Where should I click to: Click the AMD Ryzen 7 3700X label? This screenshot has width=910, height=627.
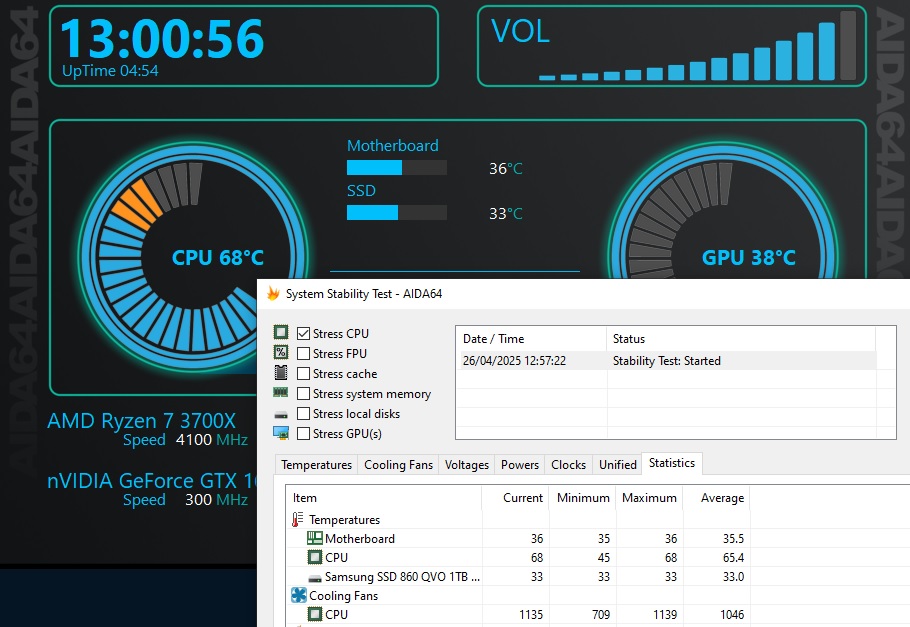142,420
